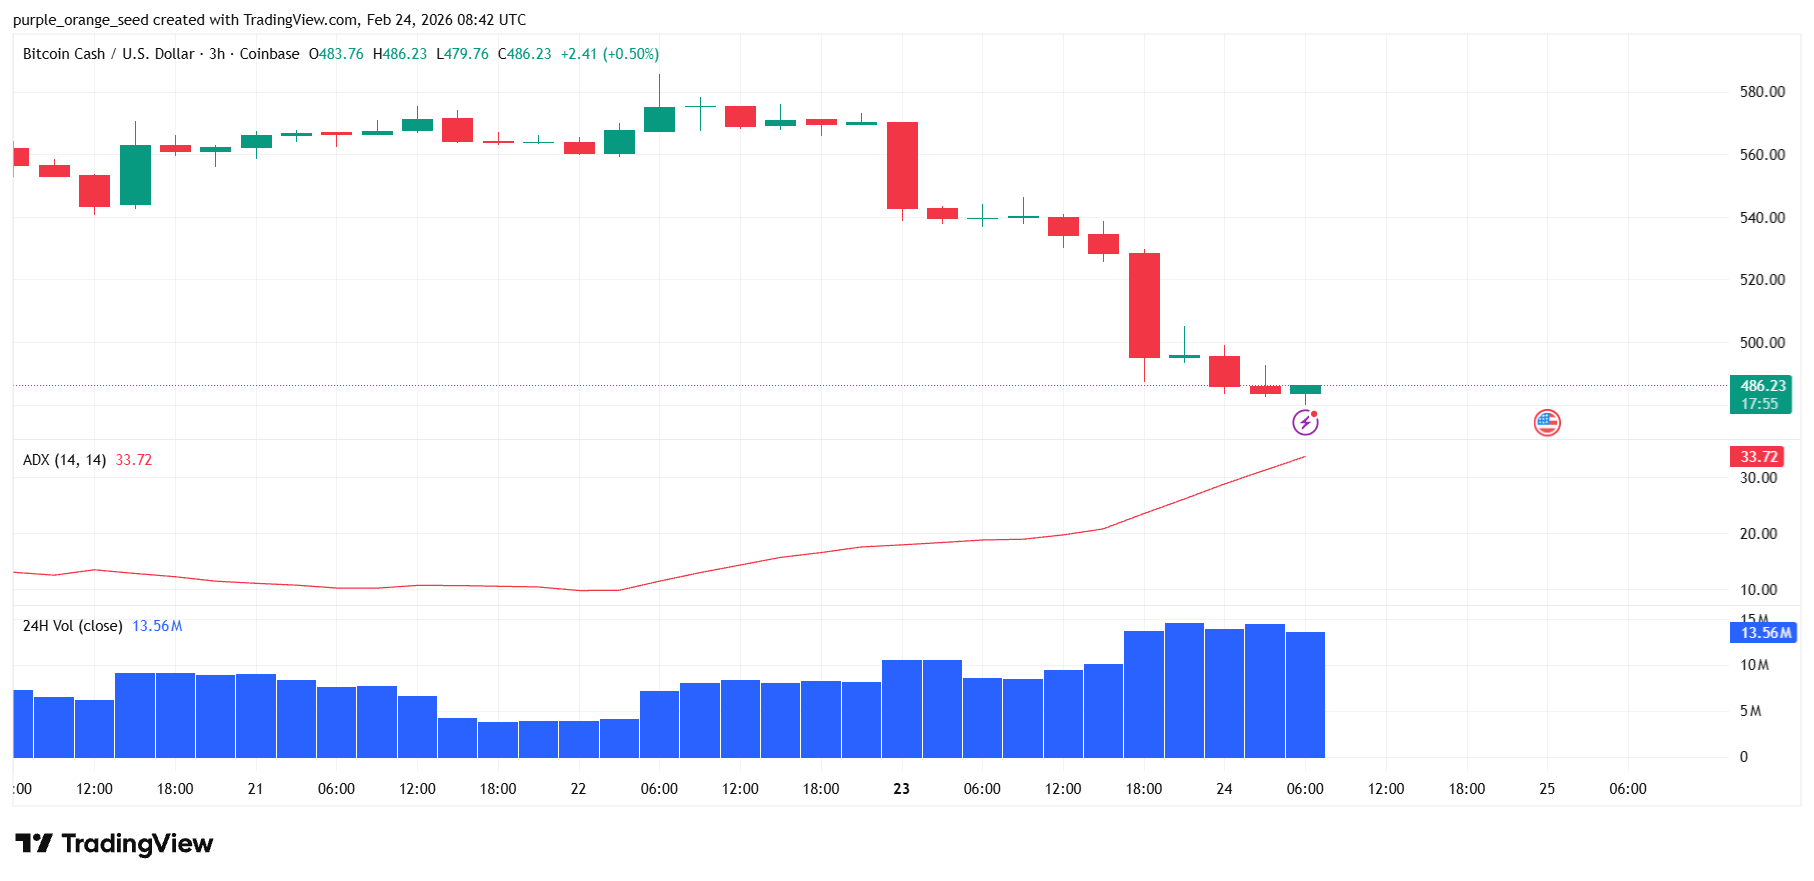Viewport: 1814px width, 881px height.
Task: Click the green 486.23 current price label
Action: tap(1761, 386)
